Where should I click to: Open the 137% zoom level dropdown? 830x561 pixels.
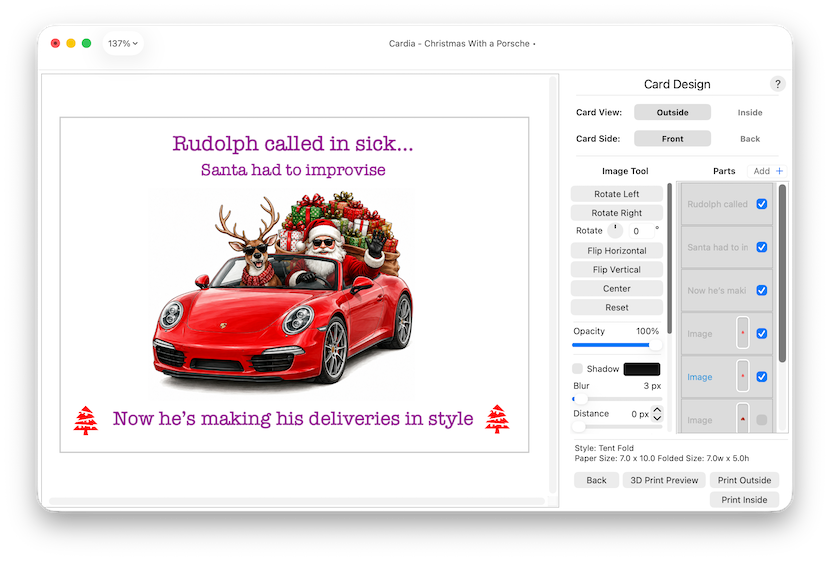pyautogui.click(x=123, y=43)
